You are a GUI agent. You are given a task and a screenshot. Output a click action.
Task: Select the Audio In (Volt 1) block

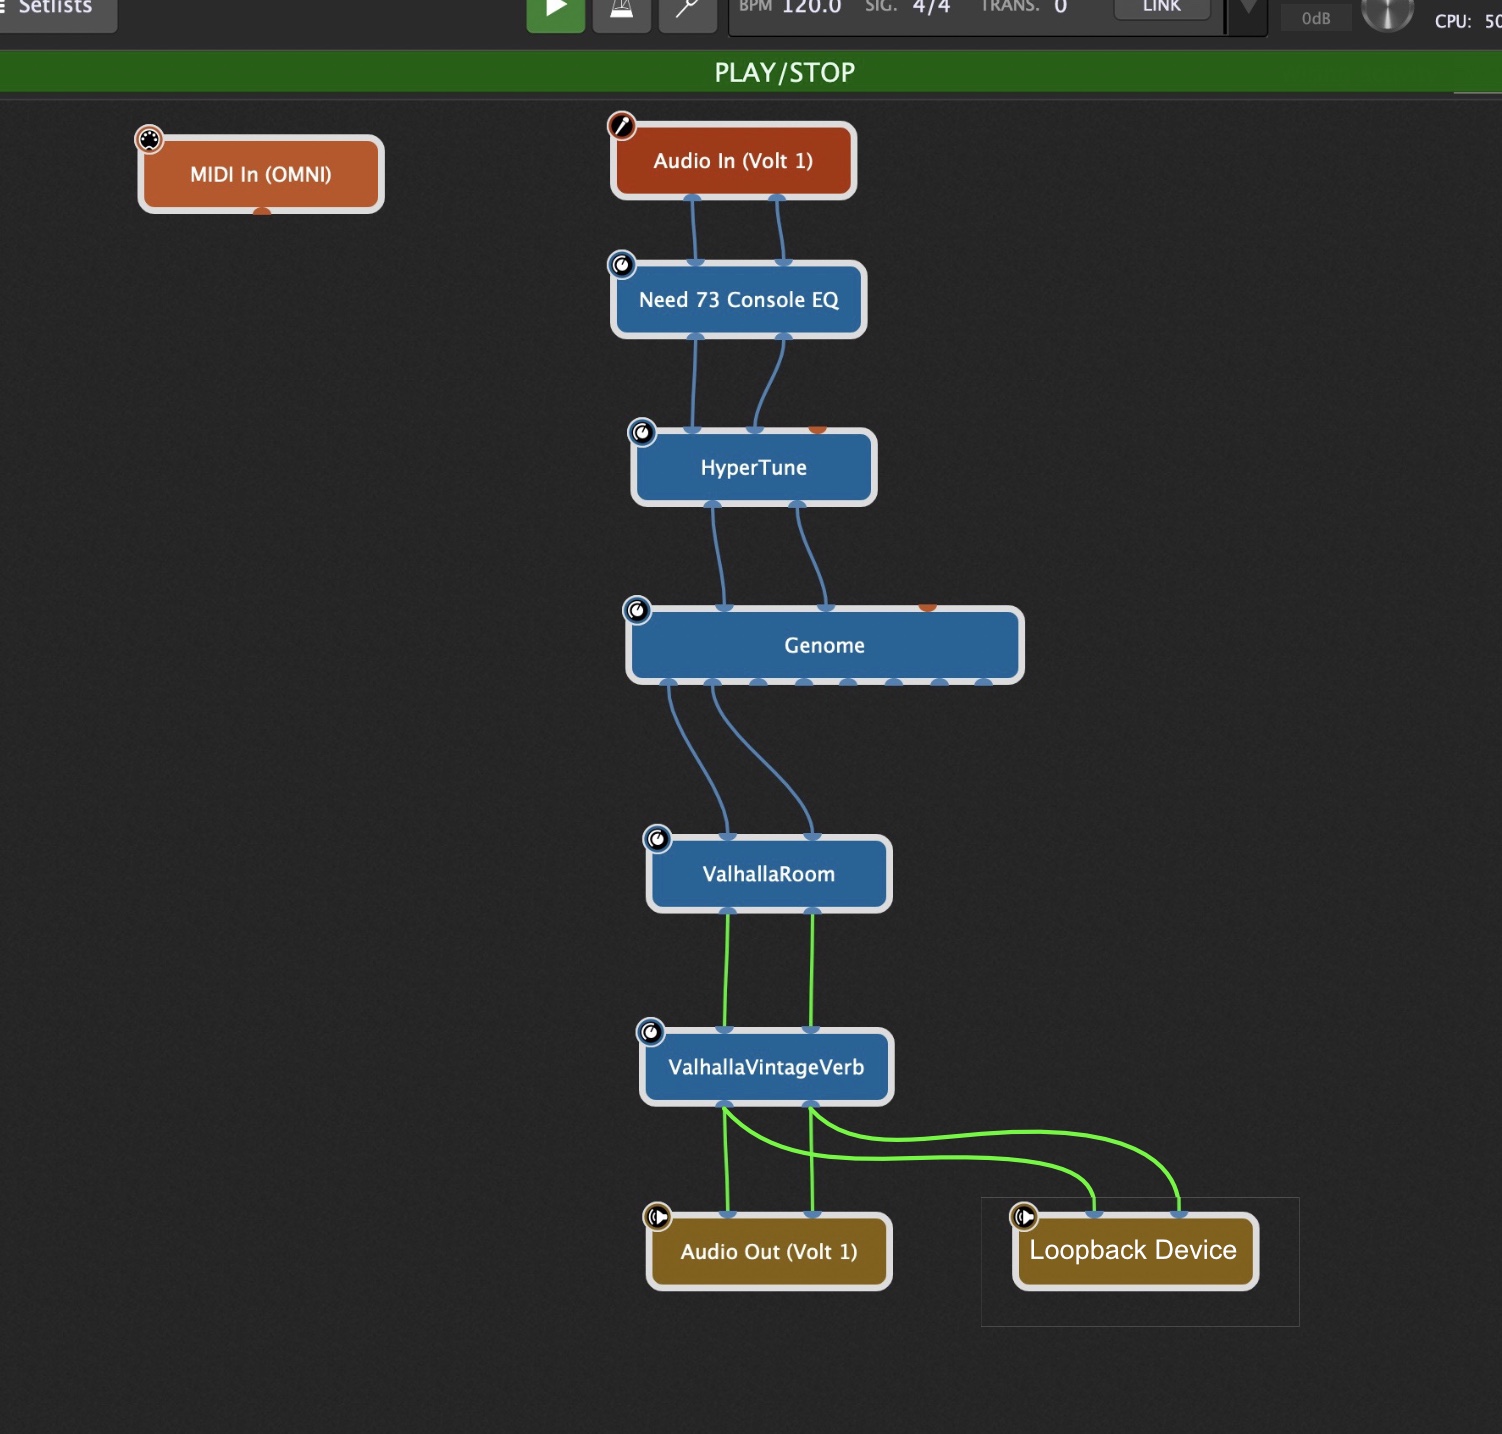(x=733, y=161)
